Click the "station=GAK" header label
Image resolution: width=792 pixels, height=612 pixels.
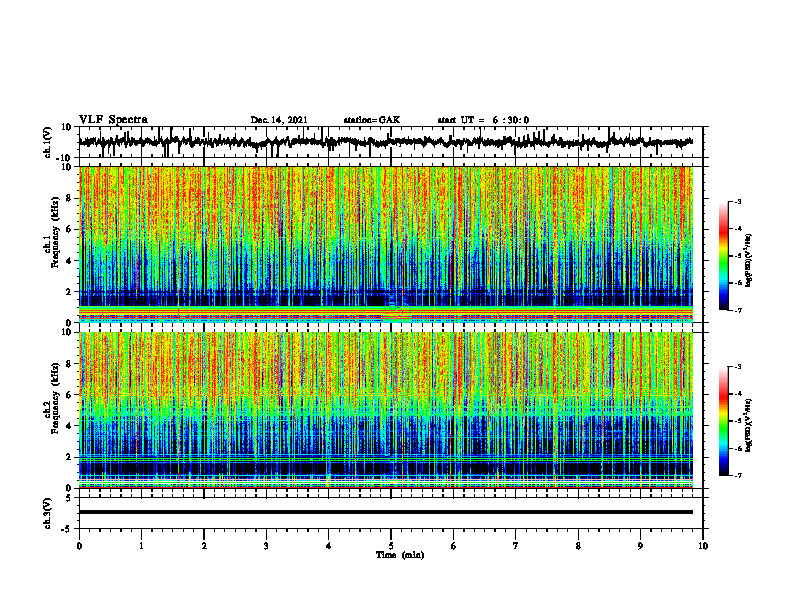(372, 120)
